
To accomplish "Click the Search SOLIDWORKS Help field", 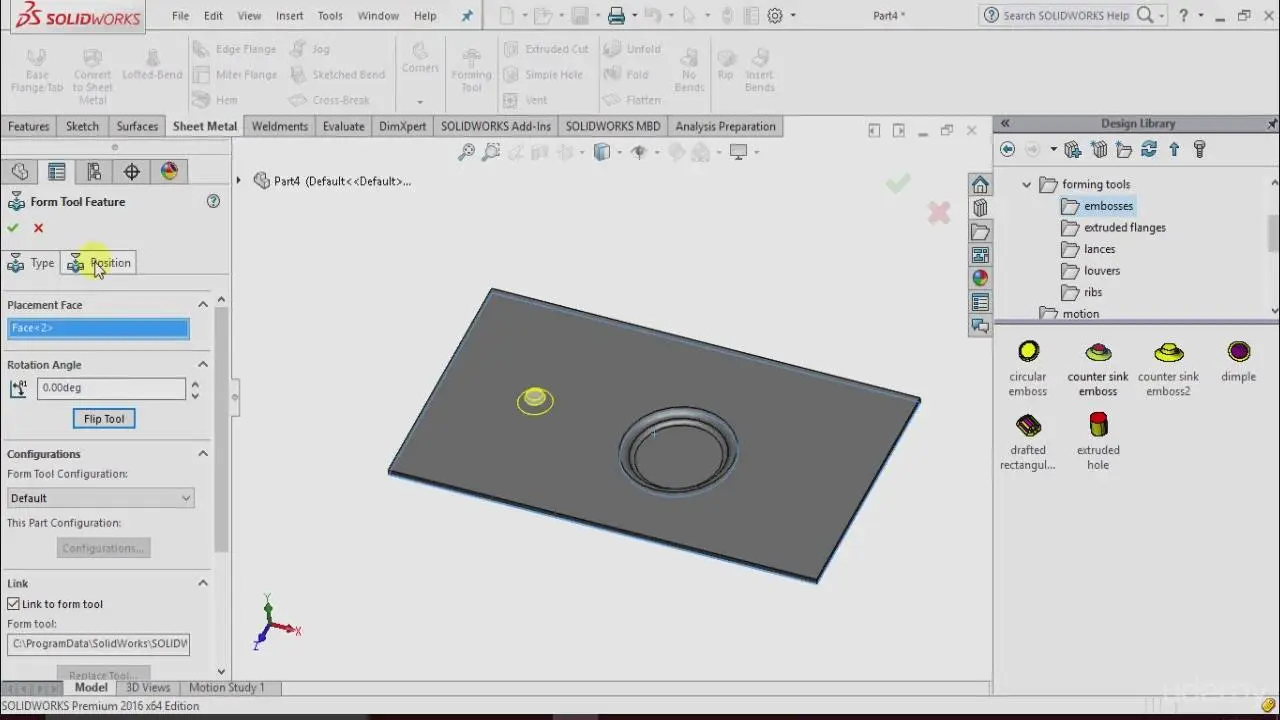I will (1066, 15).
